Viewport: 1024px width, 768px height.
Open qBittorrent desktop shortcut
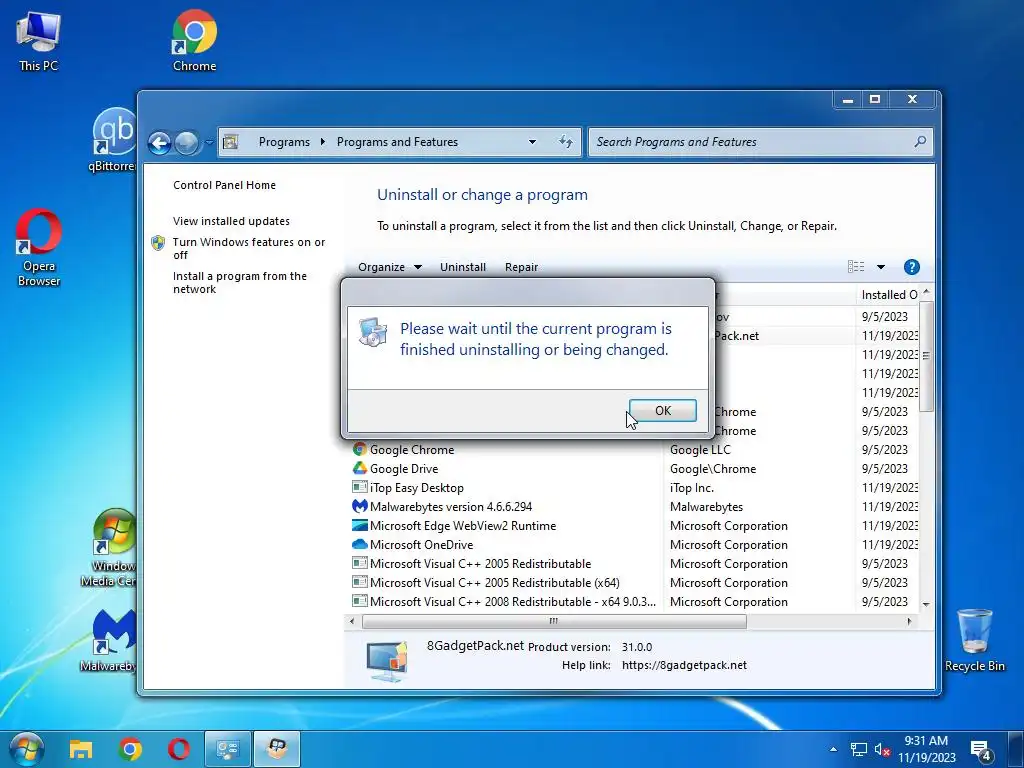[x=114, y=140]
